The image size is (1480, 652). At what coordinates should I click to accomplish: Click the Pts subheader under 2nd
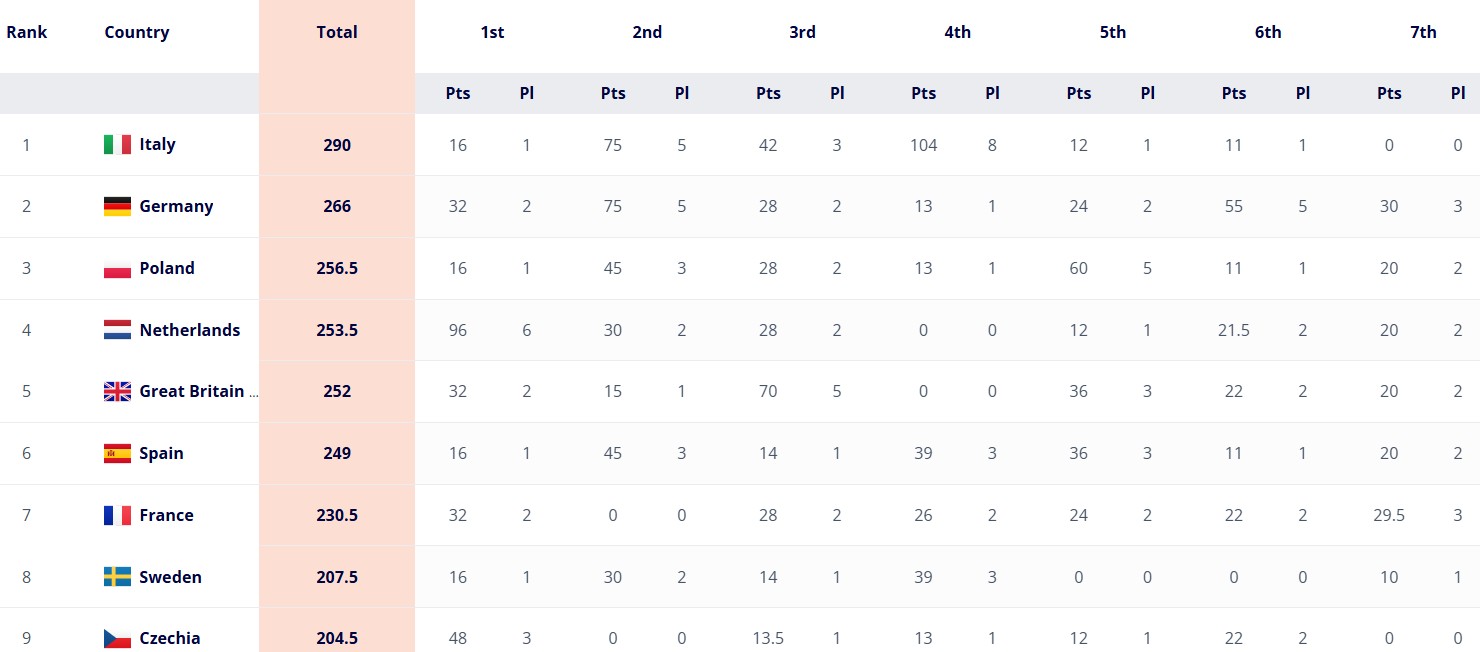point(613,93)
